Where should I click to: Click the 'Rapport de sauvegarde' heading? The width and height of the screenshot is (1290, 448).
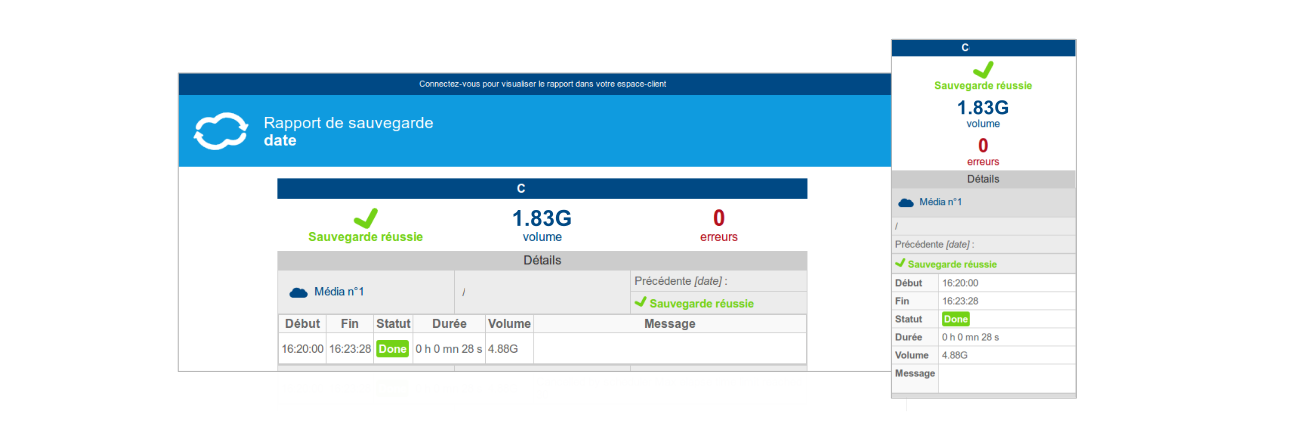[349, 123]
